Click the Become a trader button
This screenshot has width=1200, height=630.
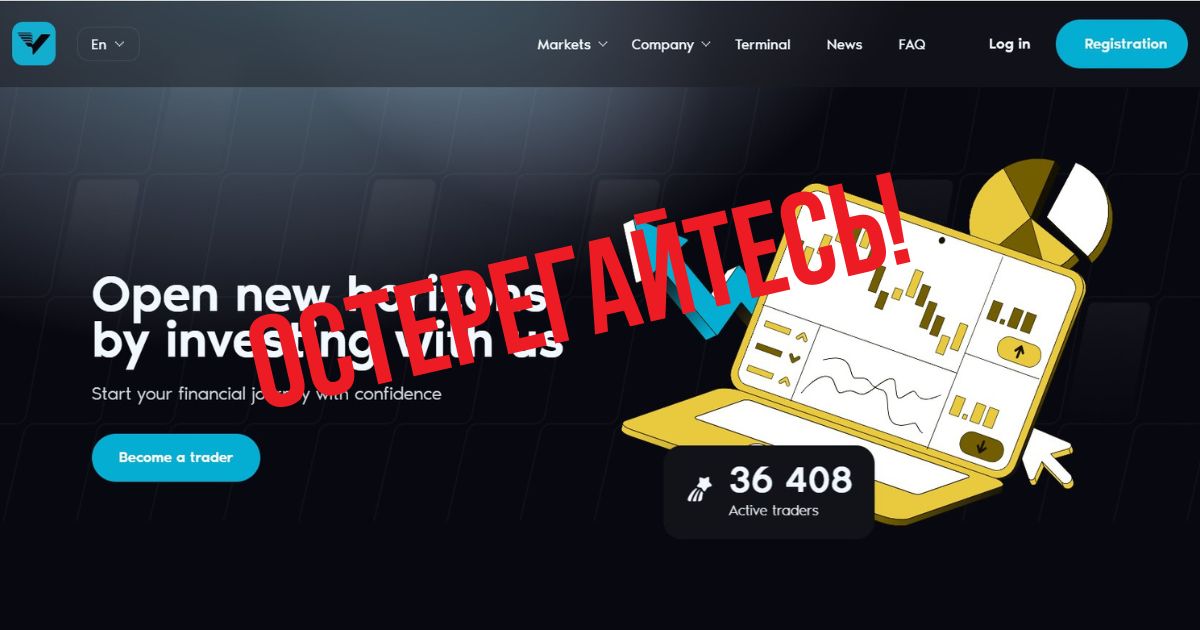pos(176,457)
